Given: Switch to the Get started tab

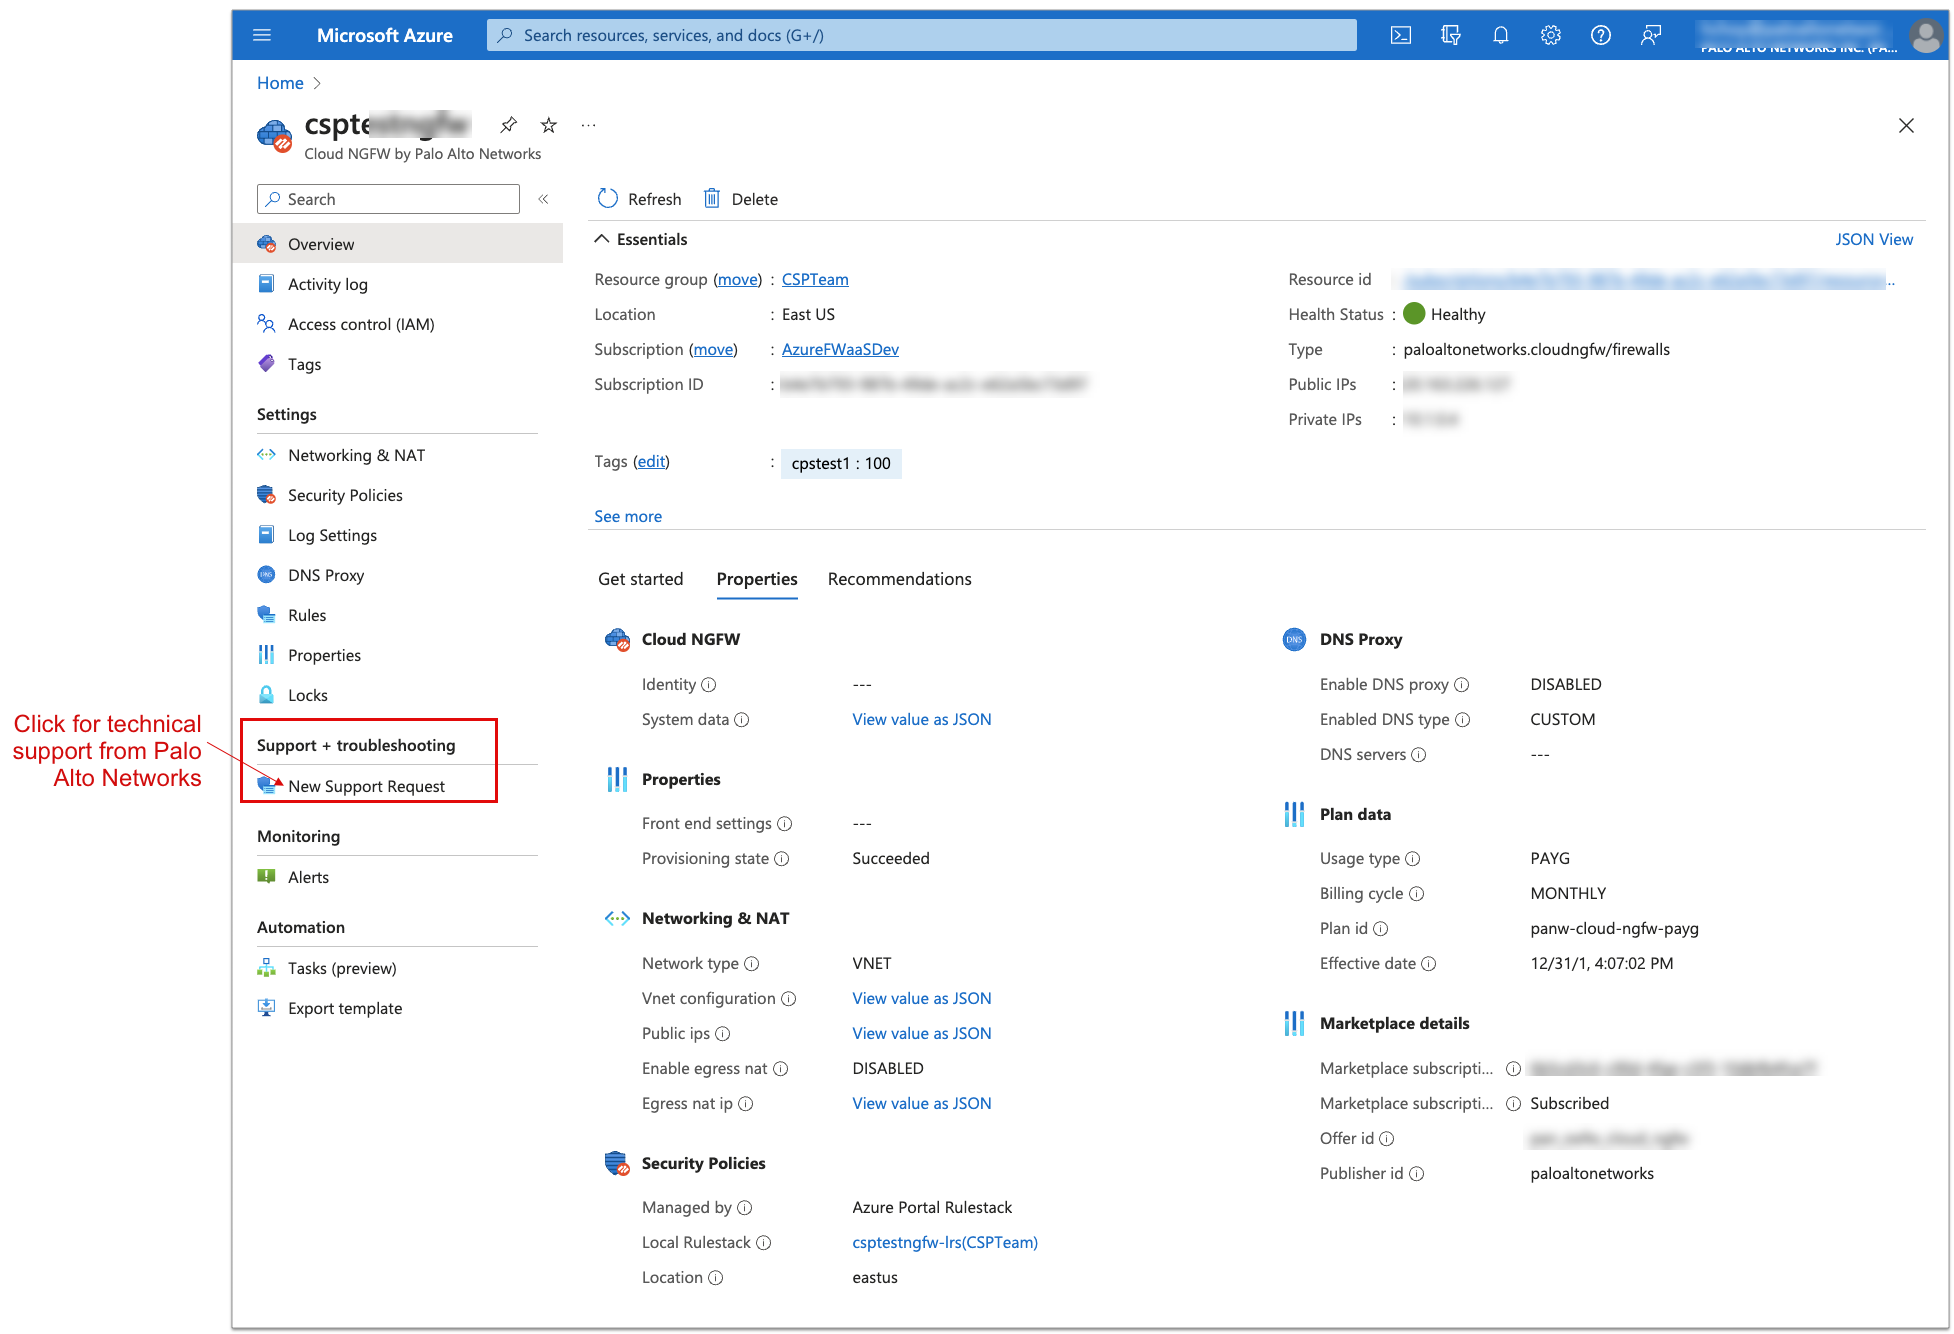Looking at the screenshot, I should pyautogui.click(x=640, y=579).
